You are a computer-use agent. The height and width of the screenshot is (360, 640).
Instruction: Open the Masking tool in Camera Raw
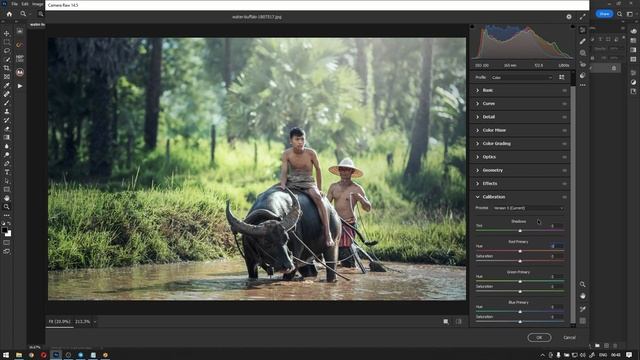582,53
